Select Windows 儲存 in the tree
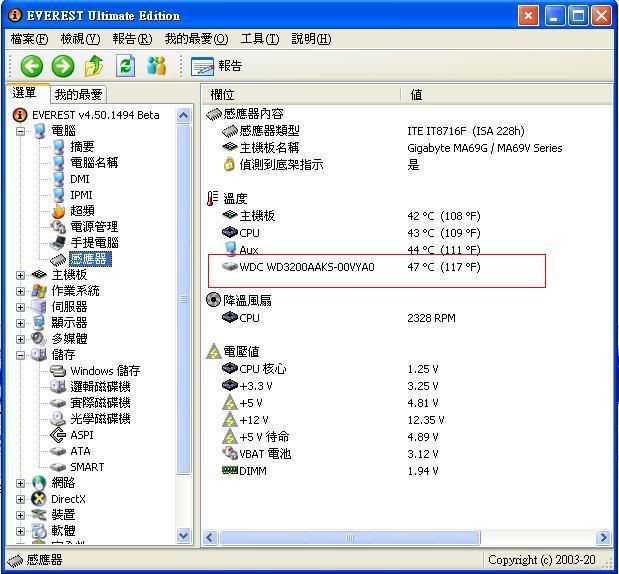The height and width of the screenshot is (574, 619). 105,371
